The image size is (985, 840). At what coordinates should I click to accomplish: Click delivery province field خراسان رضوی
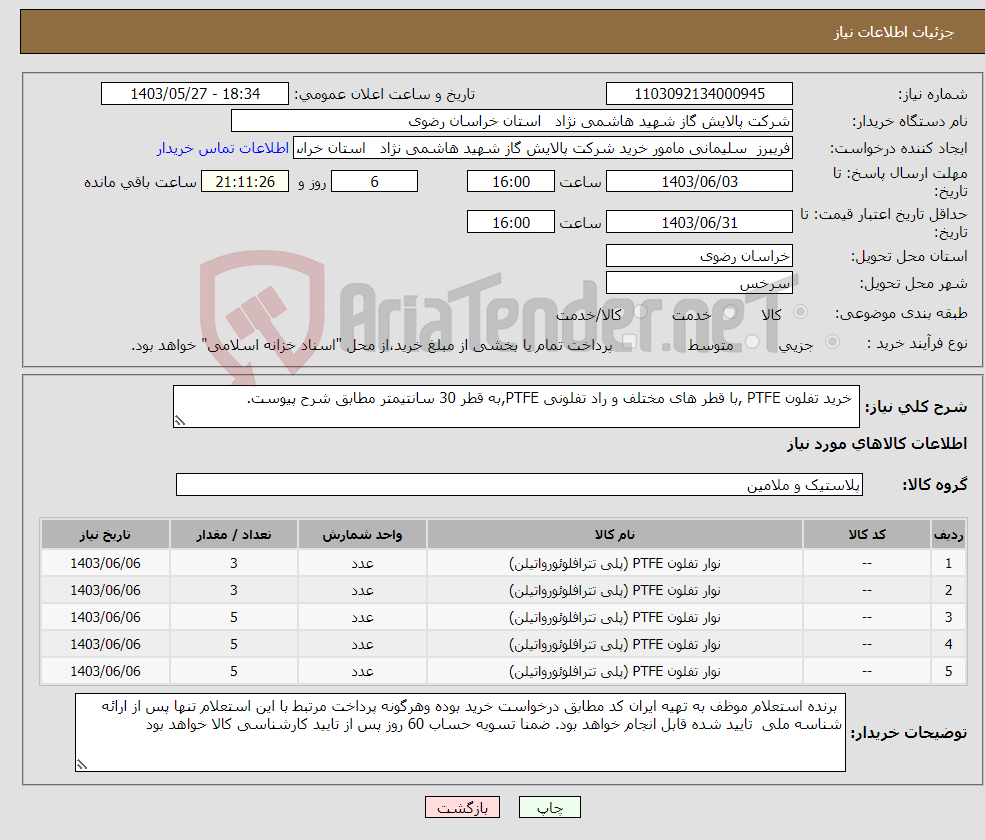coord(699,256)
